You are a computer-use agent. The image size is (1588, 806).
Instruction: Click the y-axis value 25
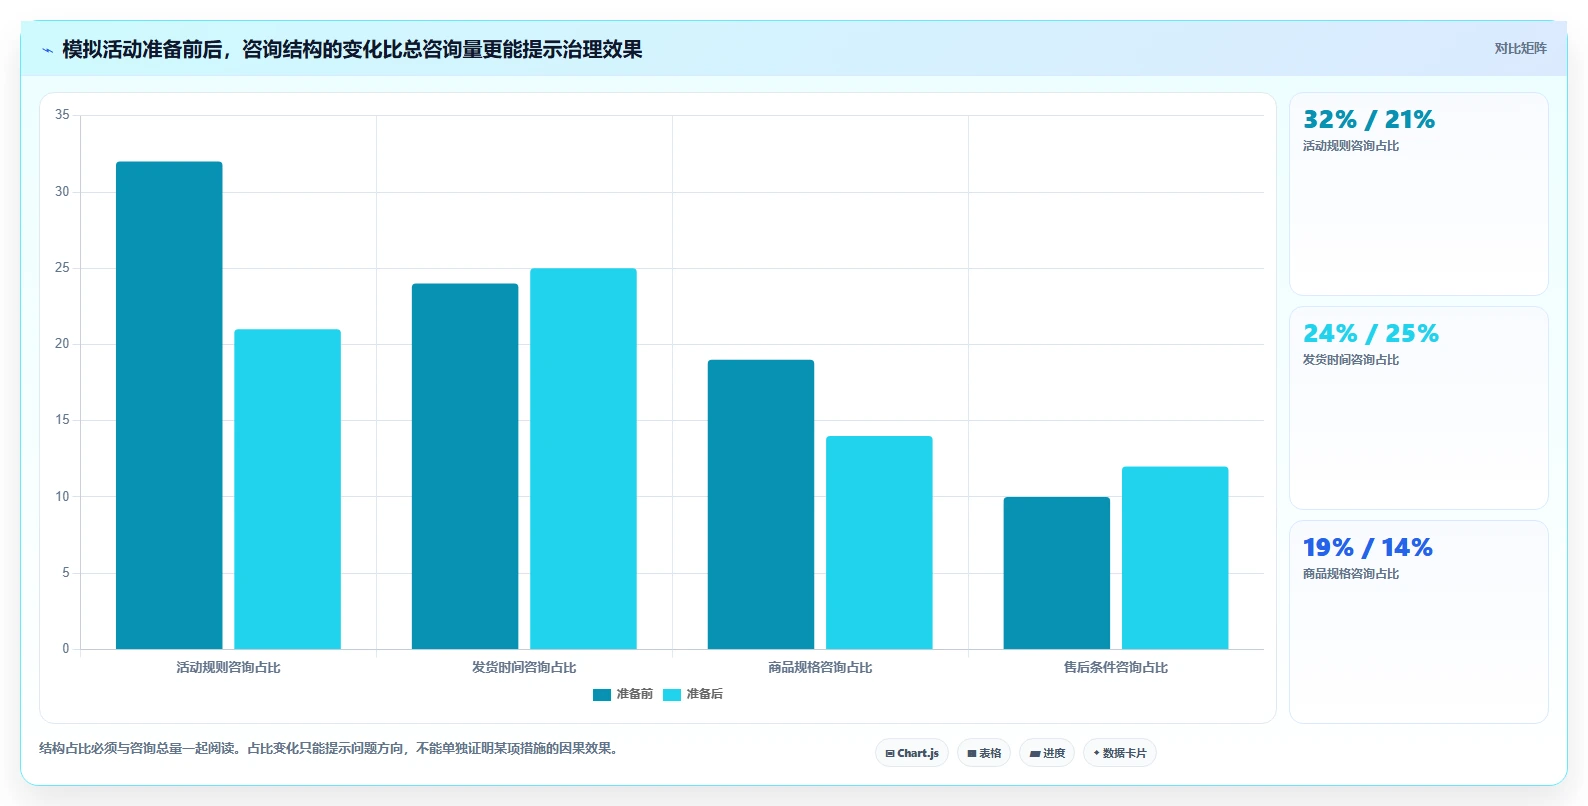(62, 268)
